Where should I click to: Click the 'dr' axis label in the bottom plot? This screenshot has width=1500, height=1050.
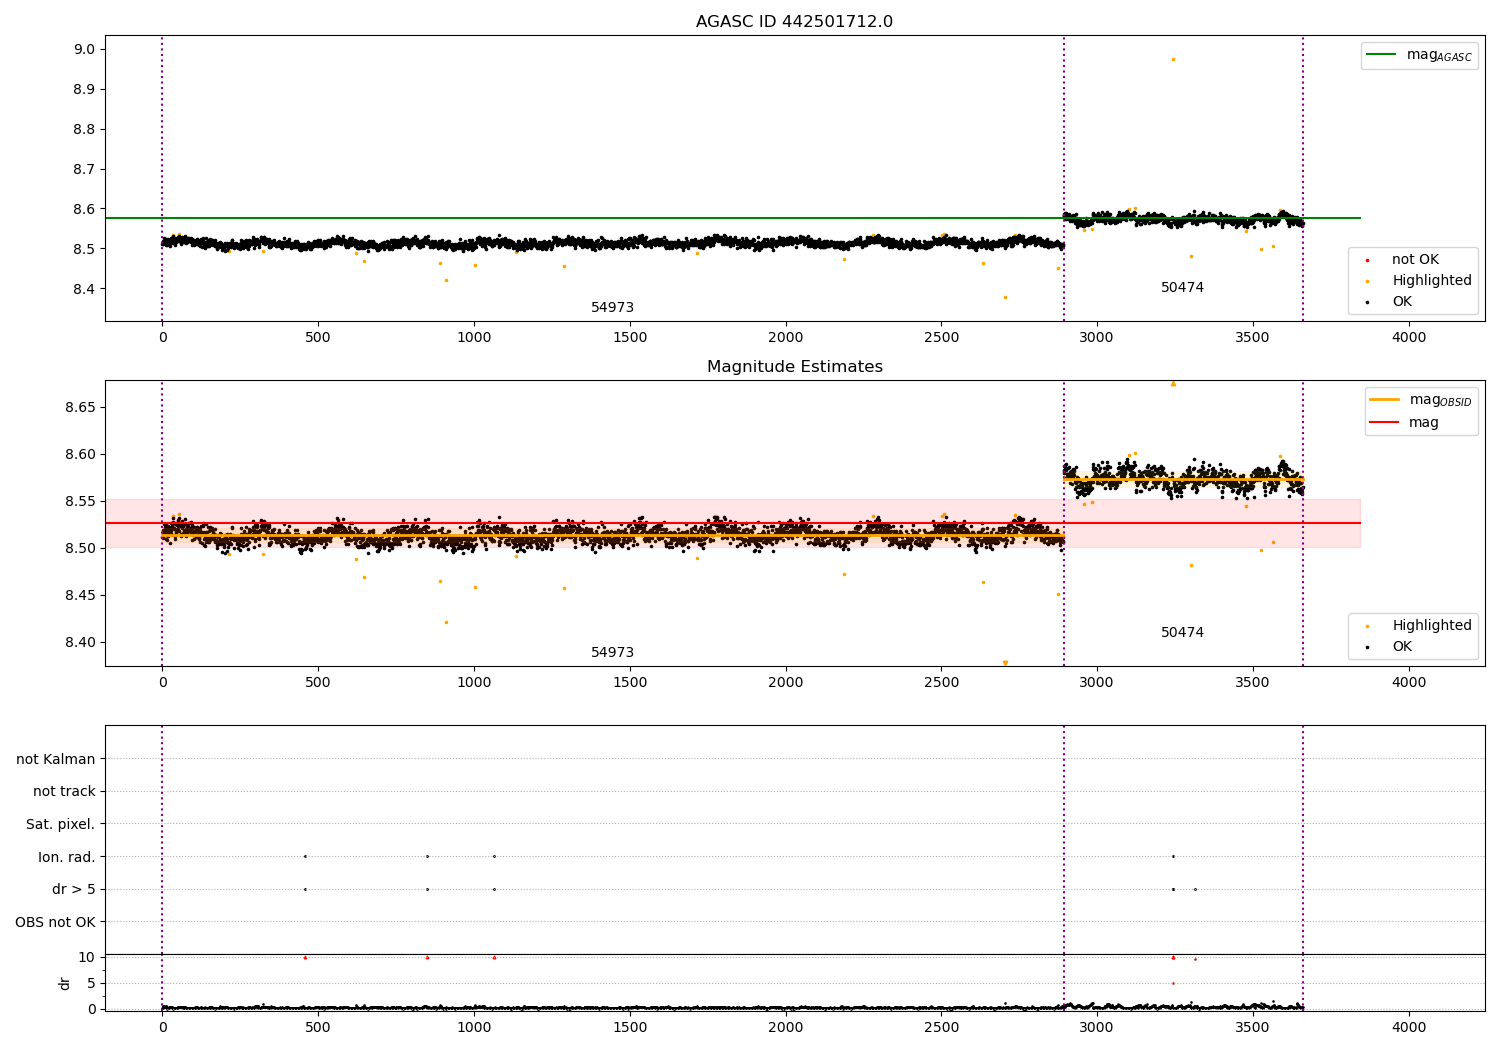click(65, 983)
